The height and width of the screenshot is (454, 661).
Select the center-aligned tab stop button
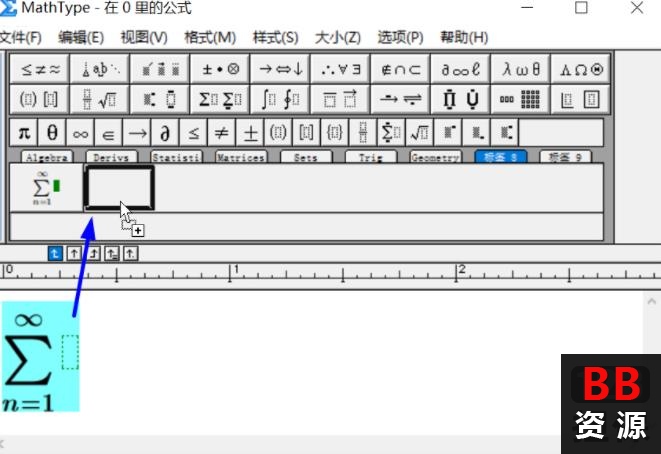tap(74, 253)
